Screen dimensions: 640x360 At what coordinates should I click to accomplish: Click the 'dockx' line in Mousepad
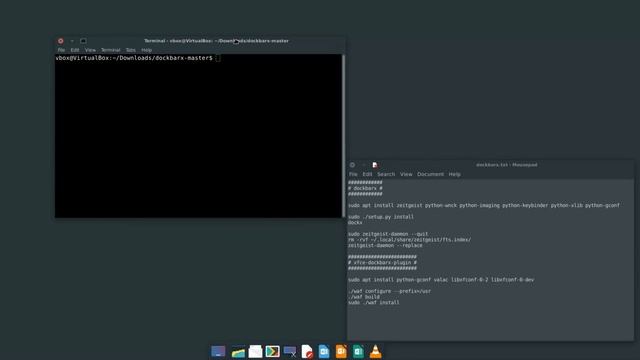tap(355, 222)
